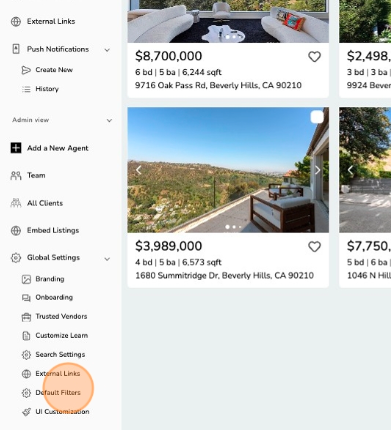This screenshot has height=430, width=391.
Task: Show next photo of Summitridge Dr listing
Action: pyautogui.click(x=317, y=170)
